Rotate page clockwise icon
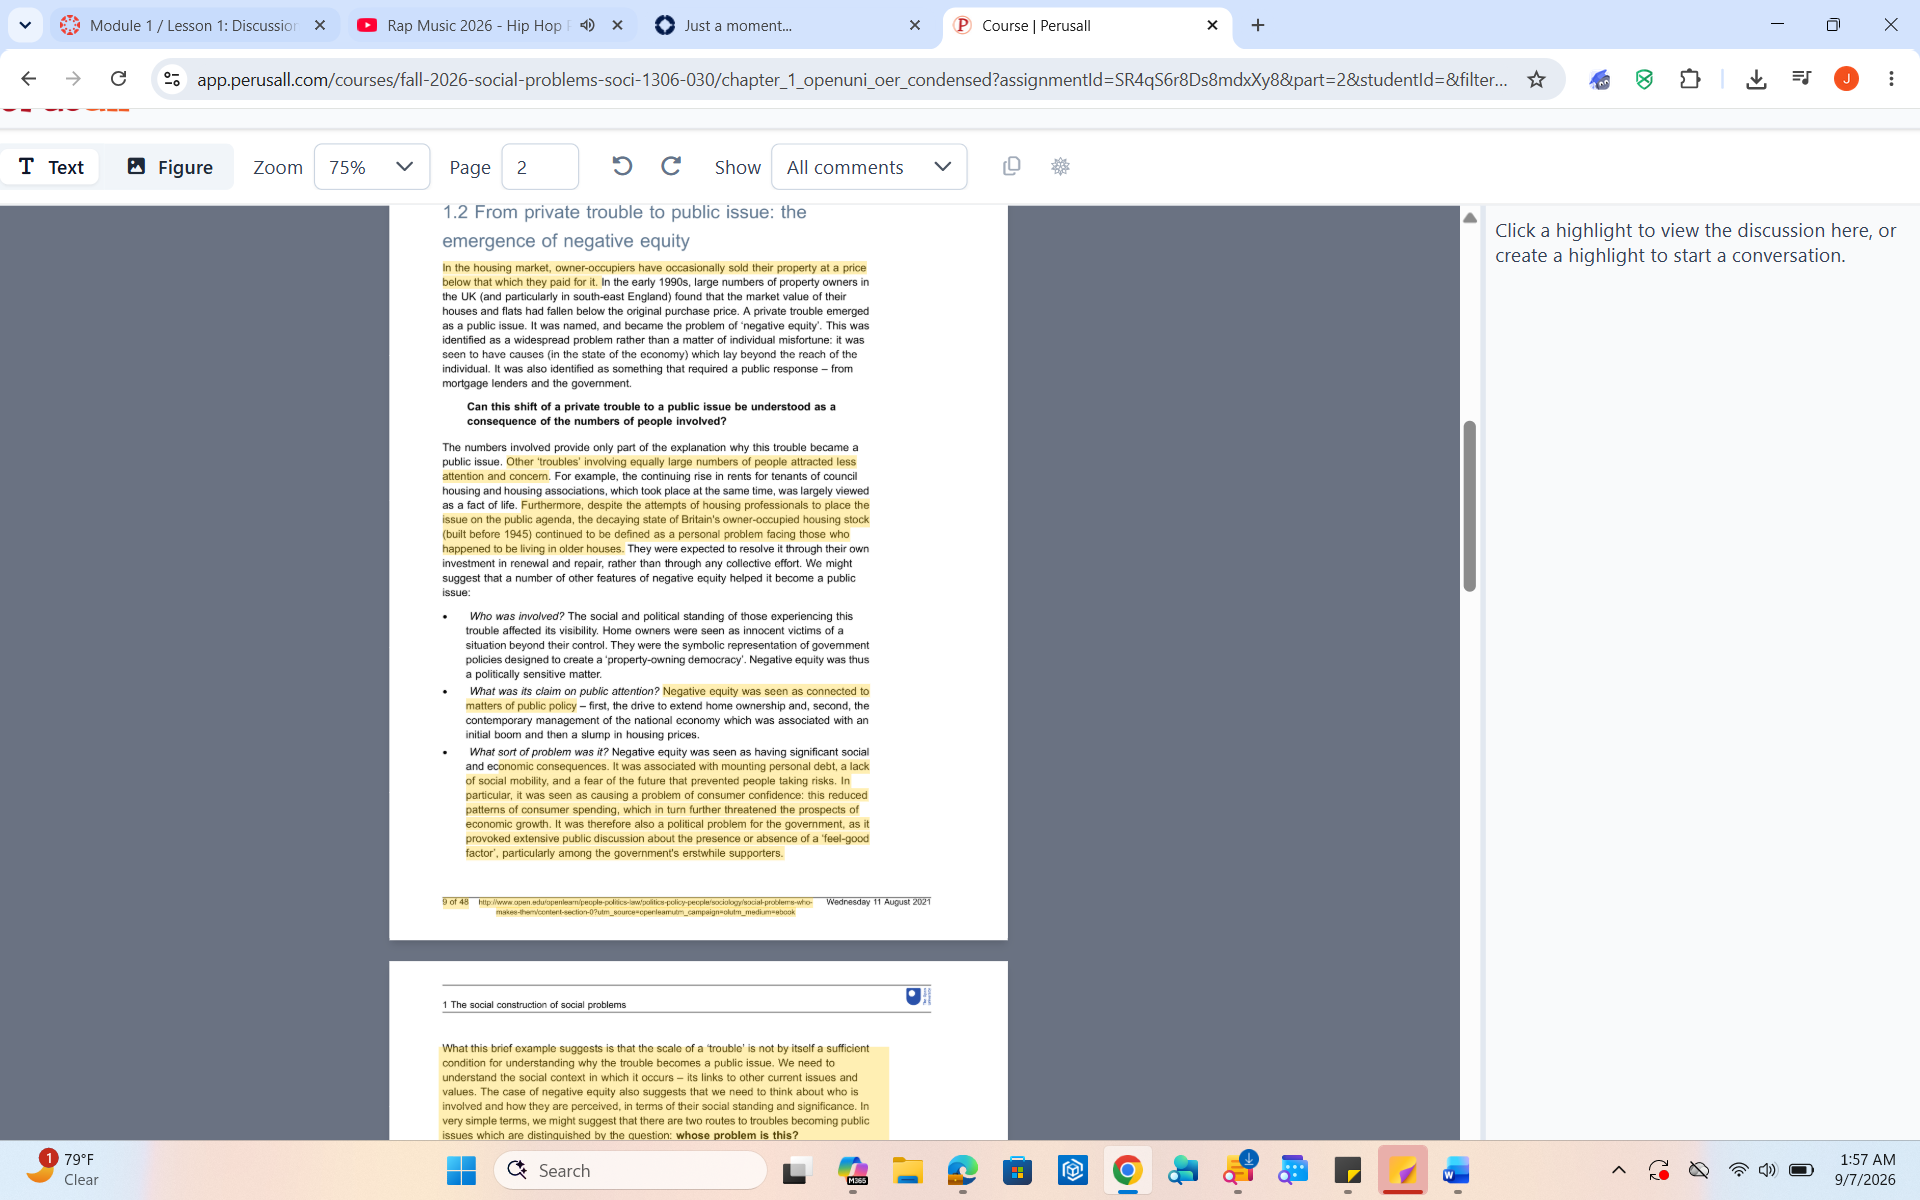The width and height of the screenshot is (1920, 1200). coord(671,166)
